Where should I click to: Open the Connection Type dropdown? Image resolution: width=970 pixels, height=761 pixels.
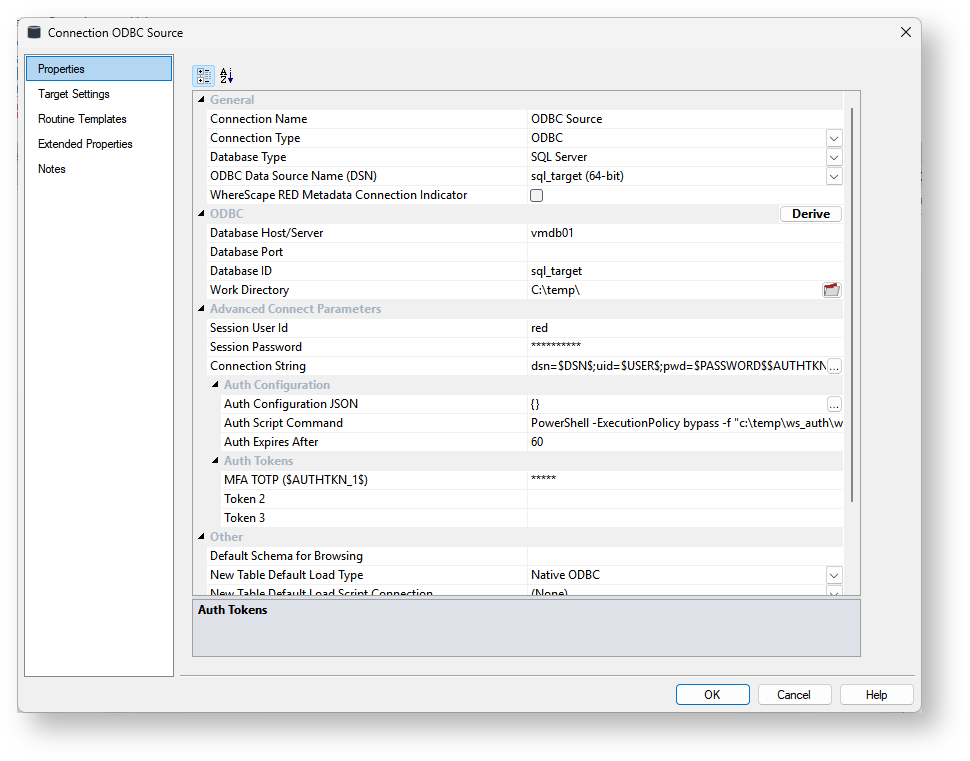coord(834,138)
